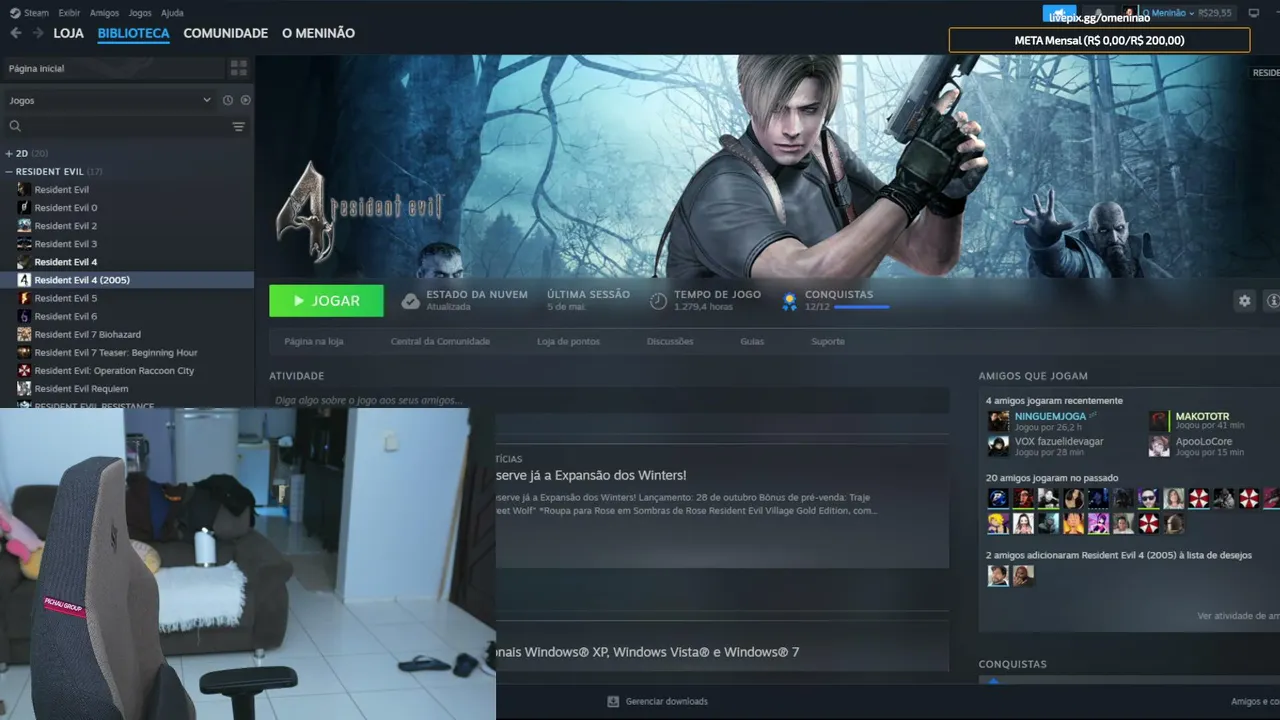Collapse the RESIDENT EVIL collection
This screenshot has width=1280, height=720.
9,171
